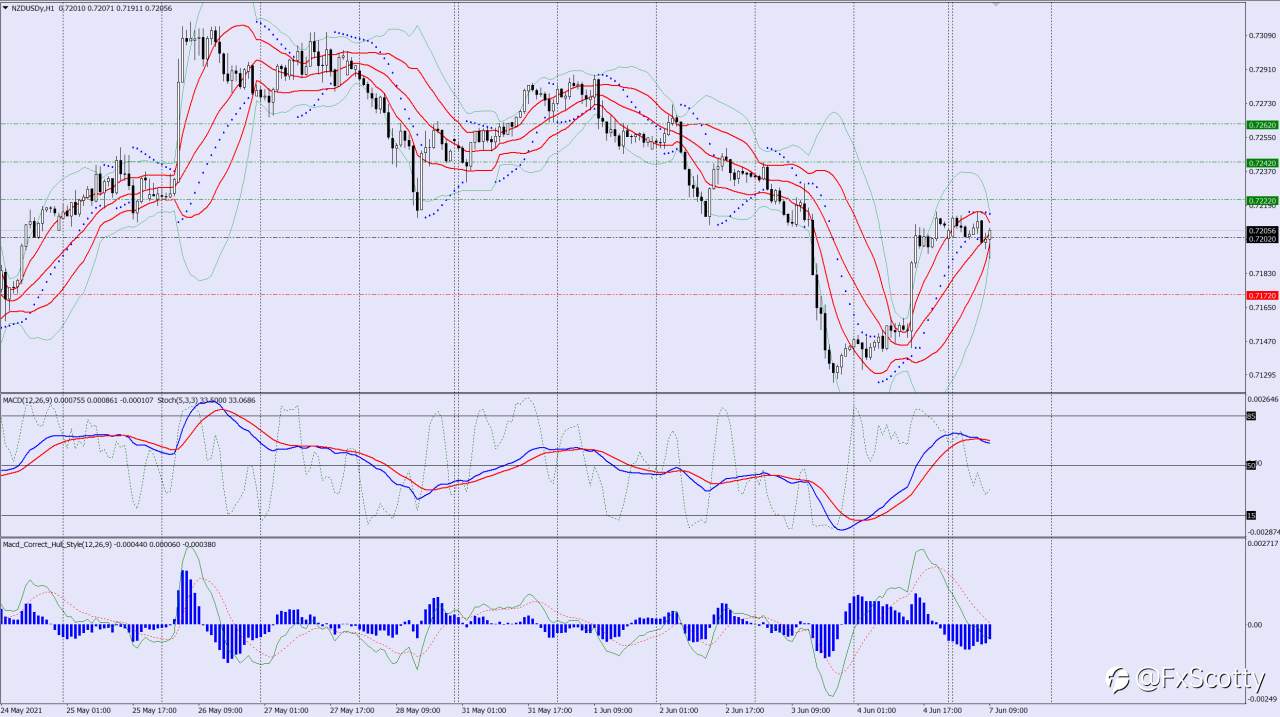
Task: Click the 2 Jun 17:00 time label
Action: click(744, 711)
